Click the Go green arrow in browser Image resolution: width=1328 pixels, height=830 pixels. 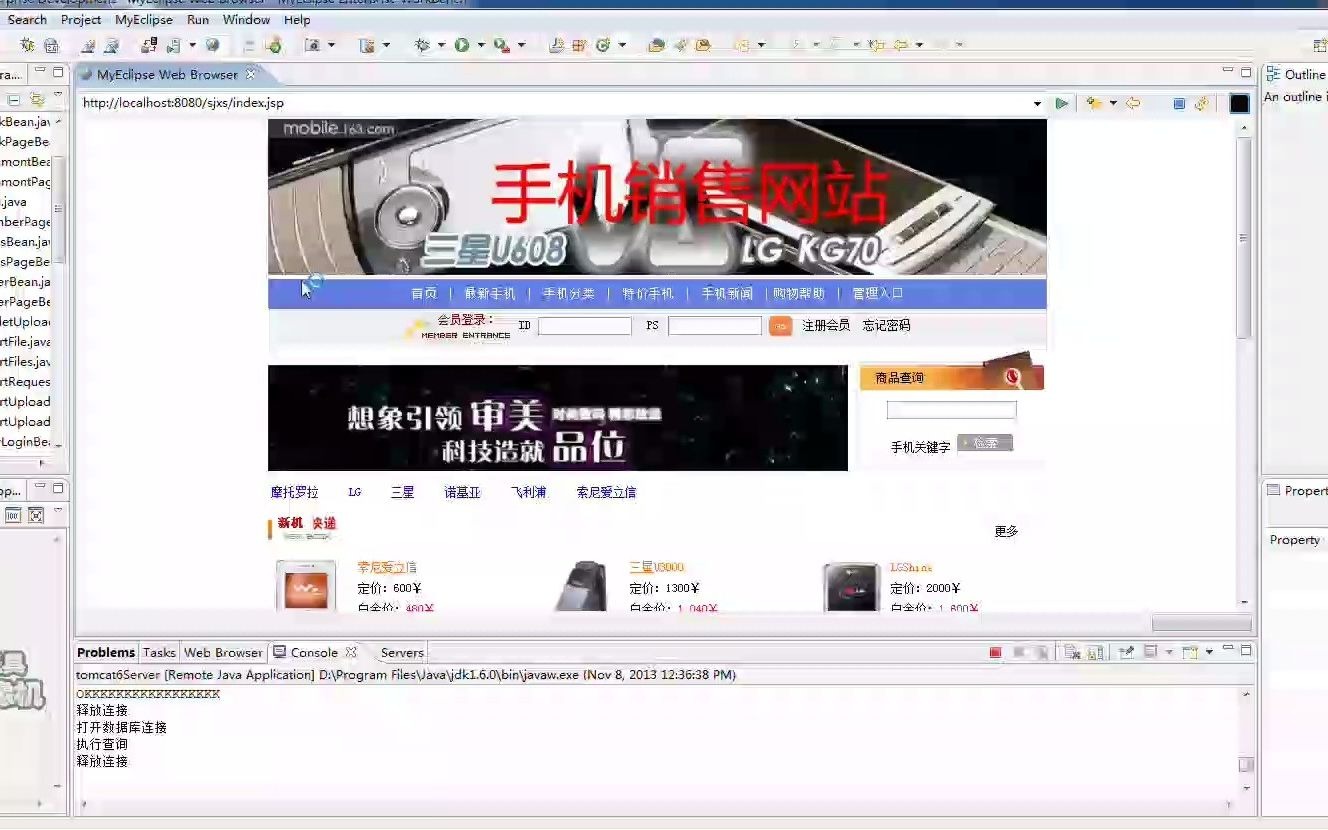(x=1062, y=103)
